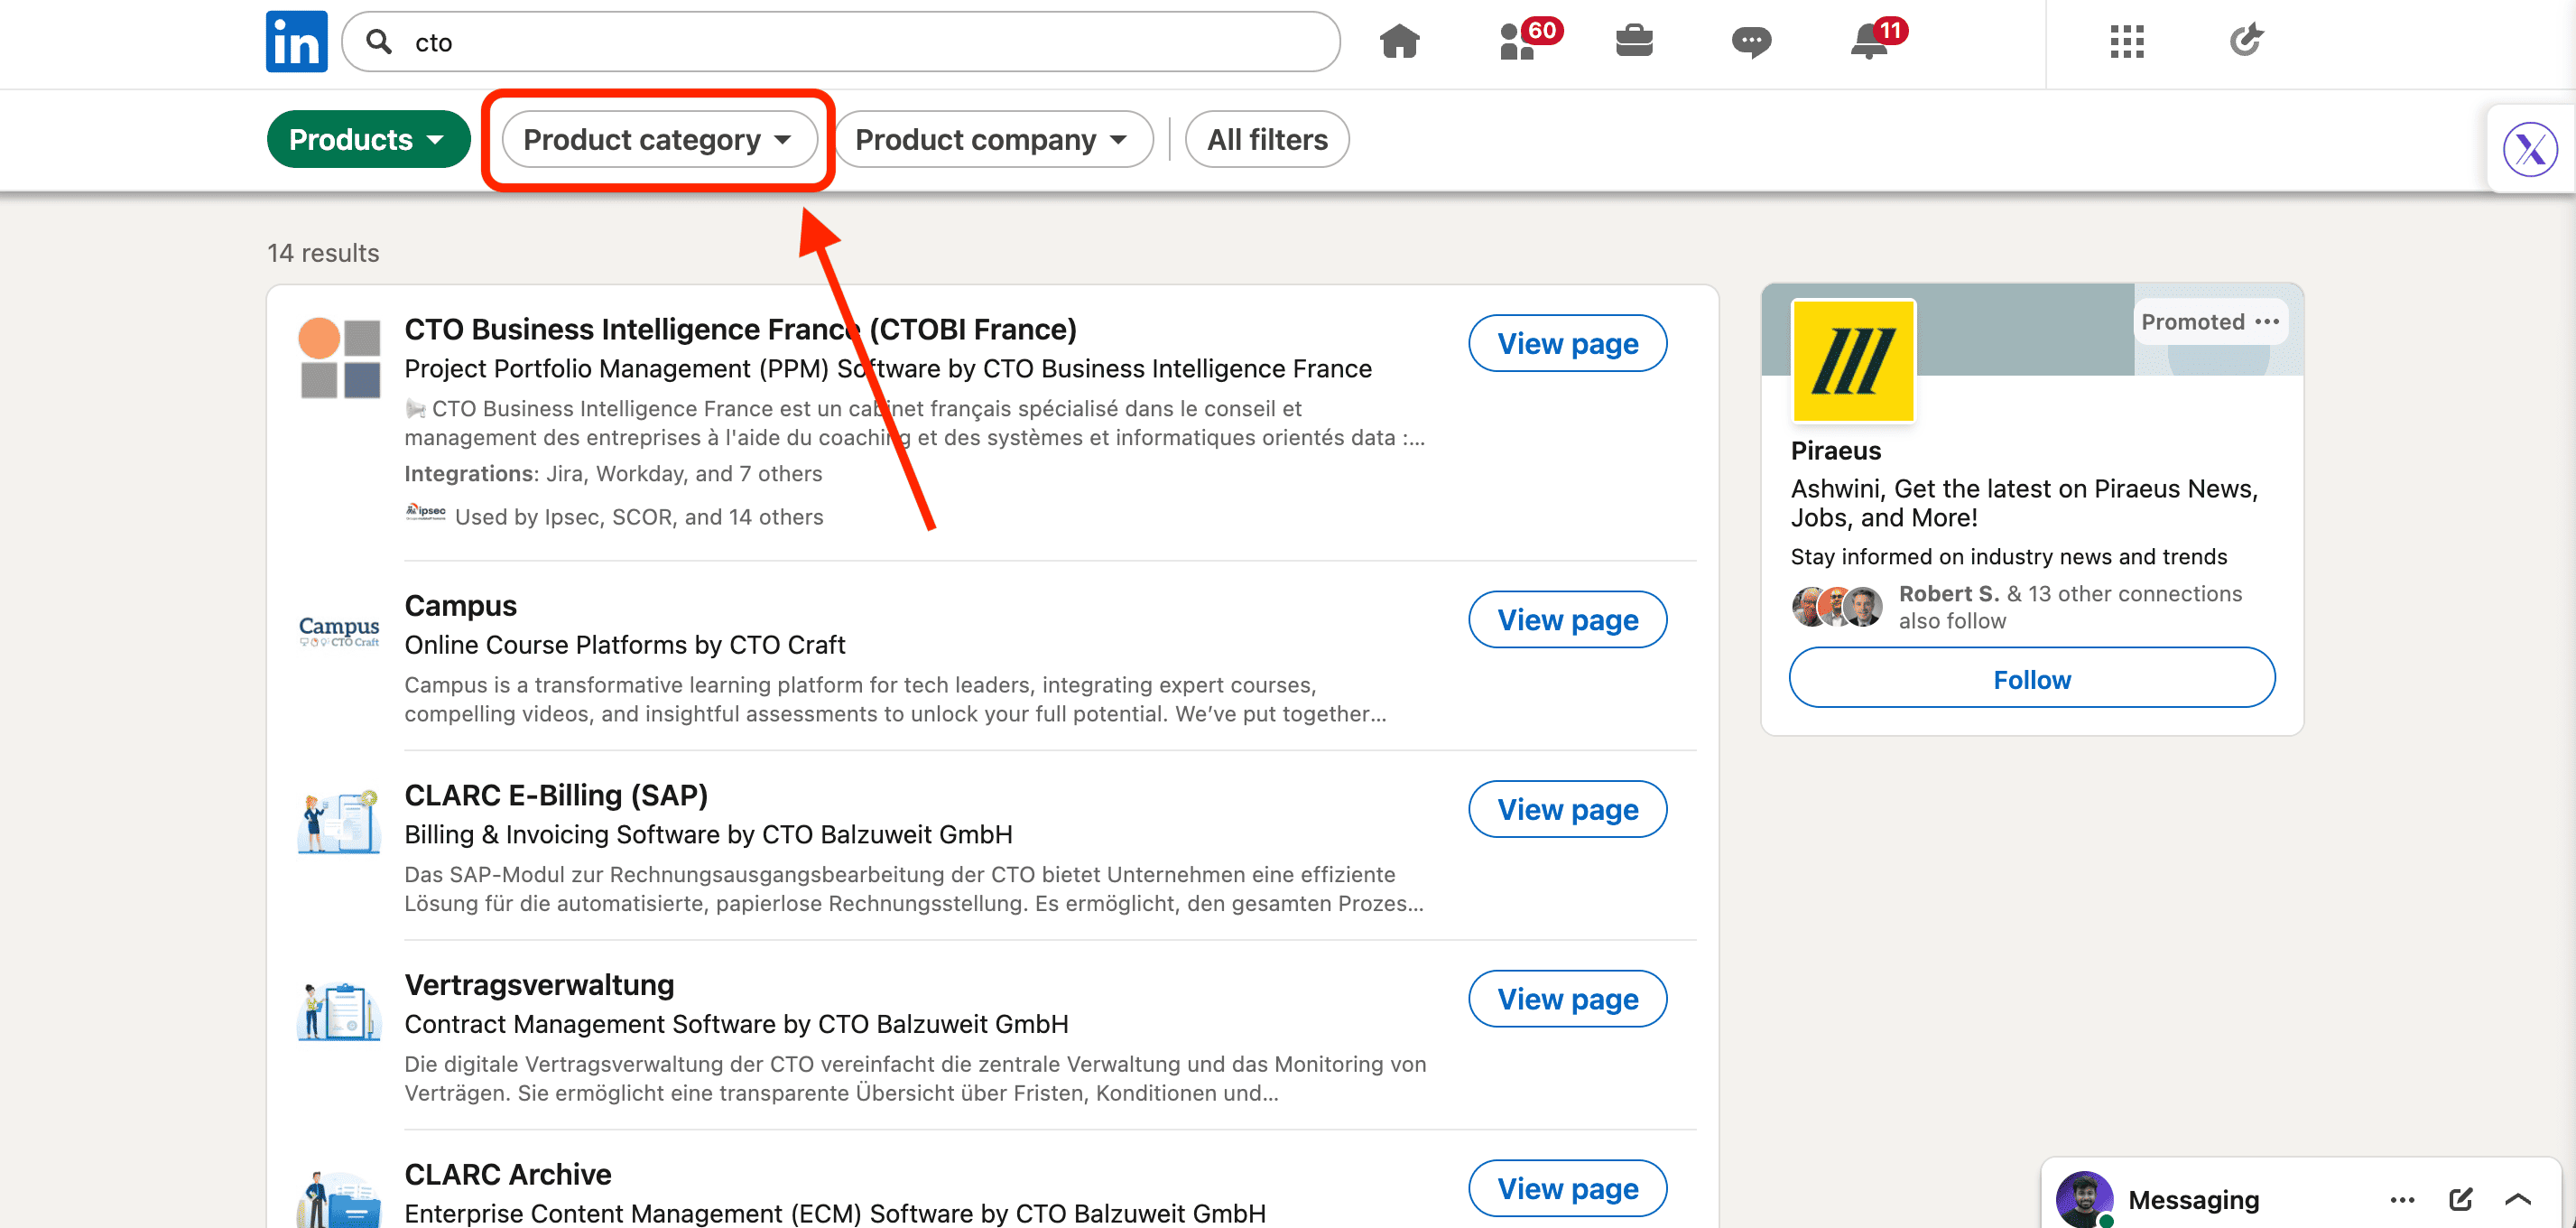Open the Jobs briefcase icon

click(1634, 42)
